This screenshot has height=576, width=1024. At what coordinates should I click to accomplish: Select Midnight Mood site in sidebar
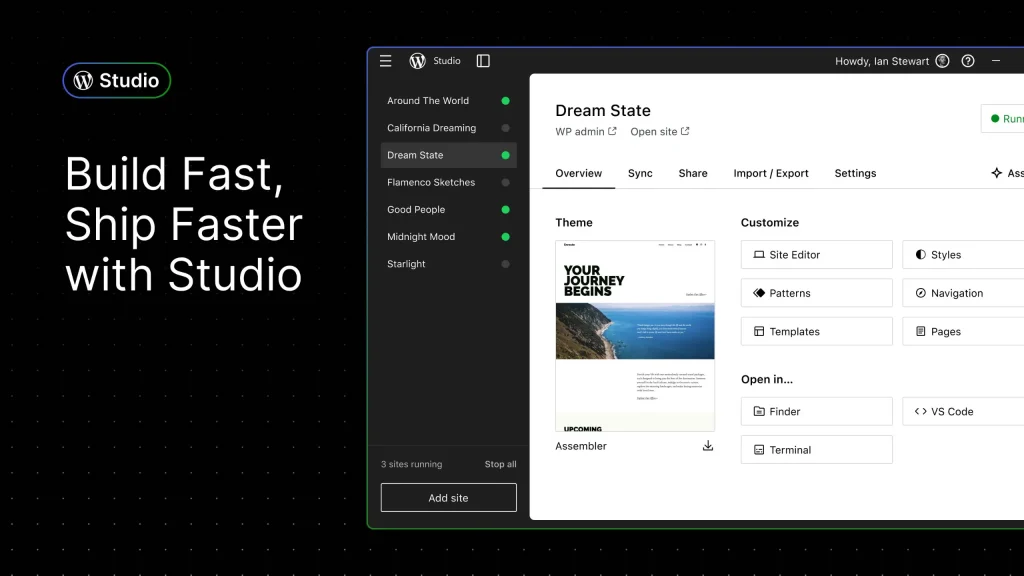pyautogui.click(x=421, y=237)
